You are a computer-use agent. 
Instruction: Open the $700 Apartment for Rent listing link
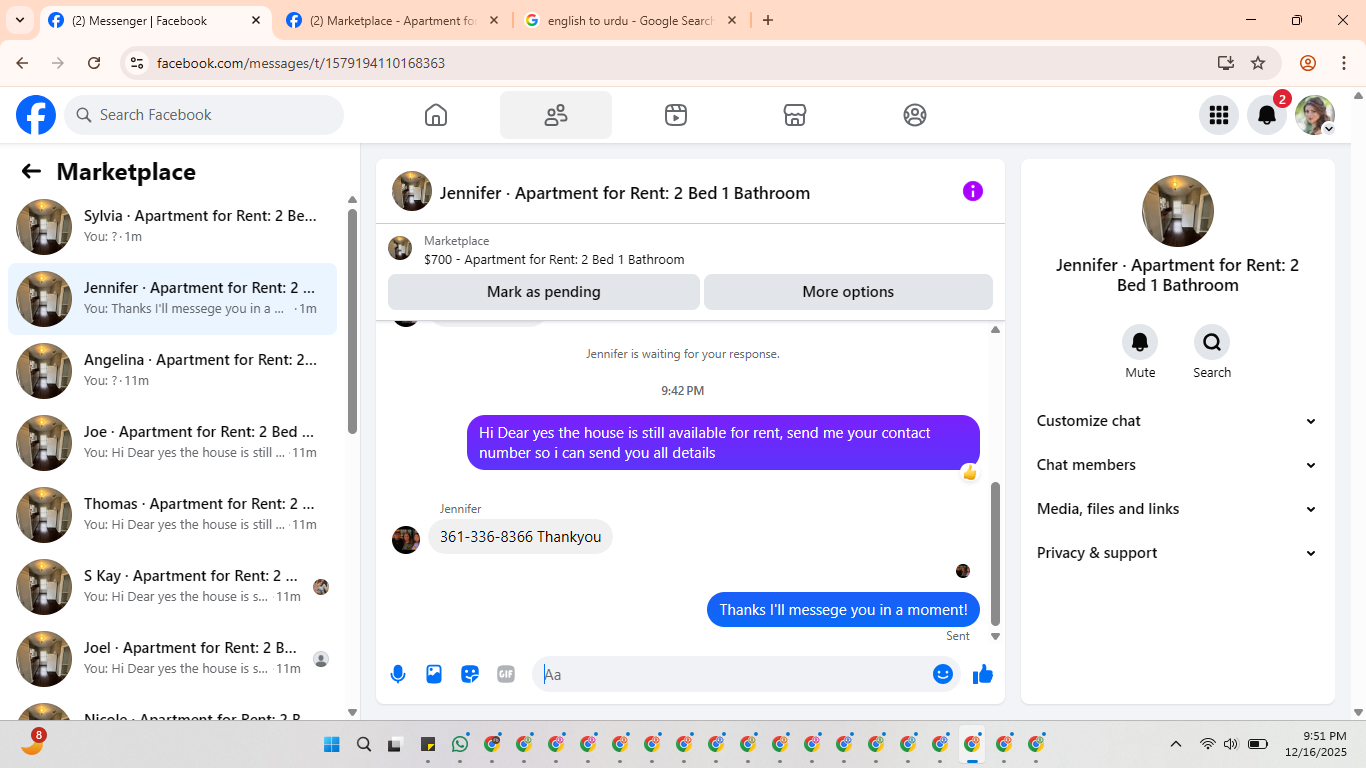[x=554, y=259]
